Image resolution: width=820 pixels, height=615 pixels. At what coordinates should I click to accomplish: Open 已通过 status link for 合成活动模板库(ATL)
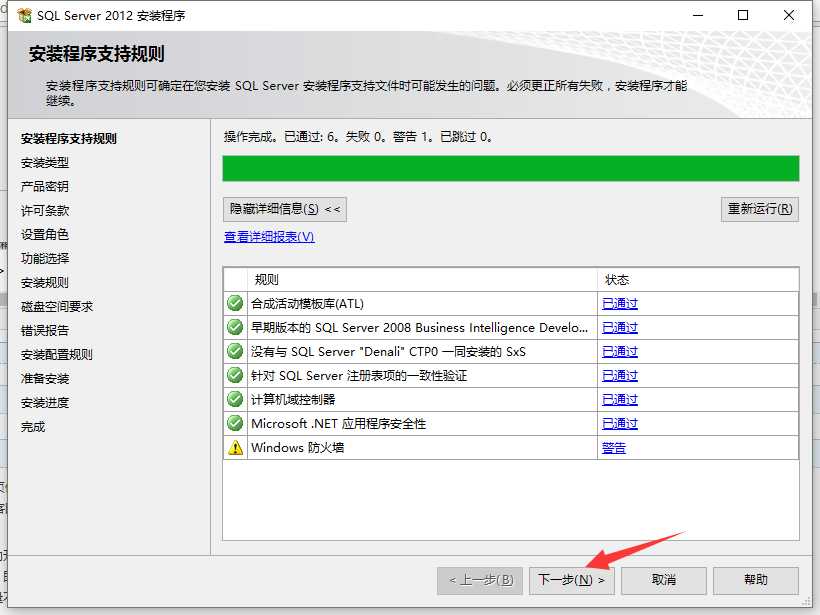click(620, 304)
